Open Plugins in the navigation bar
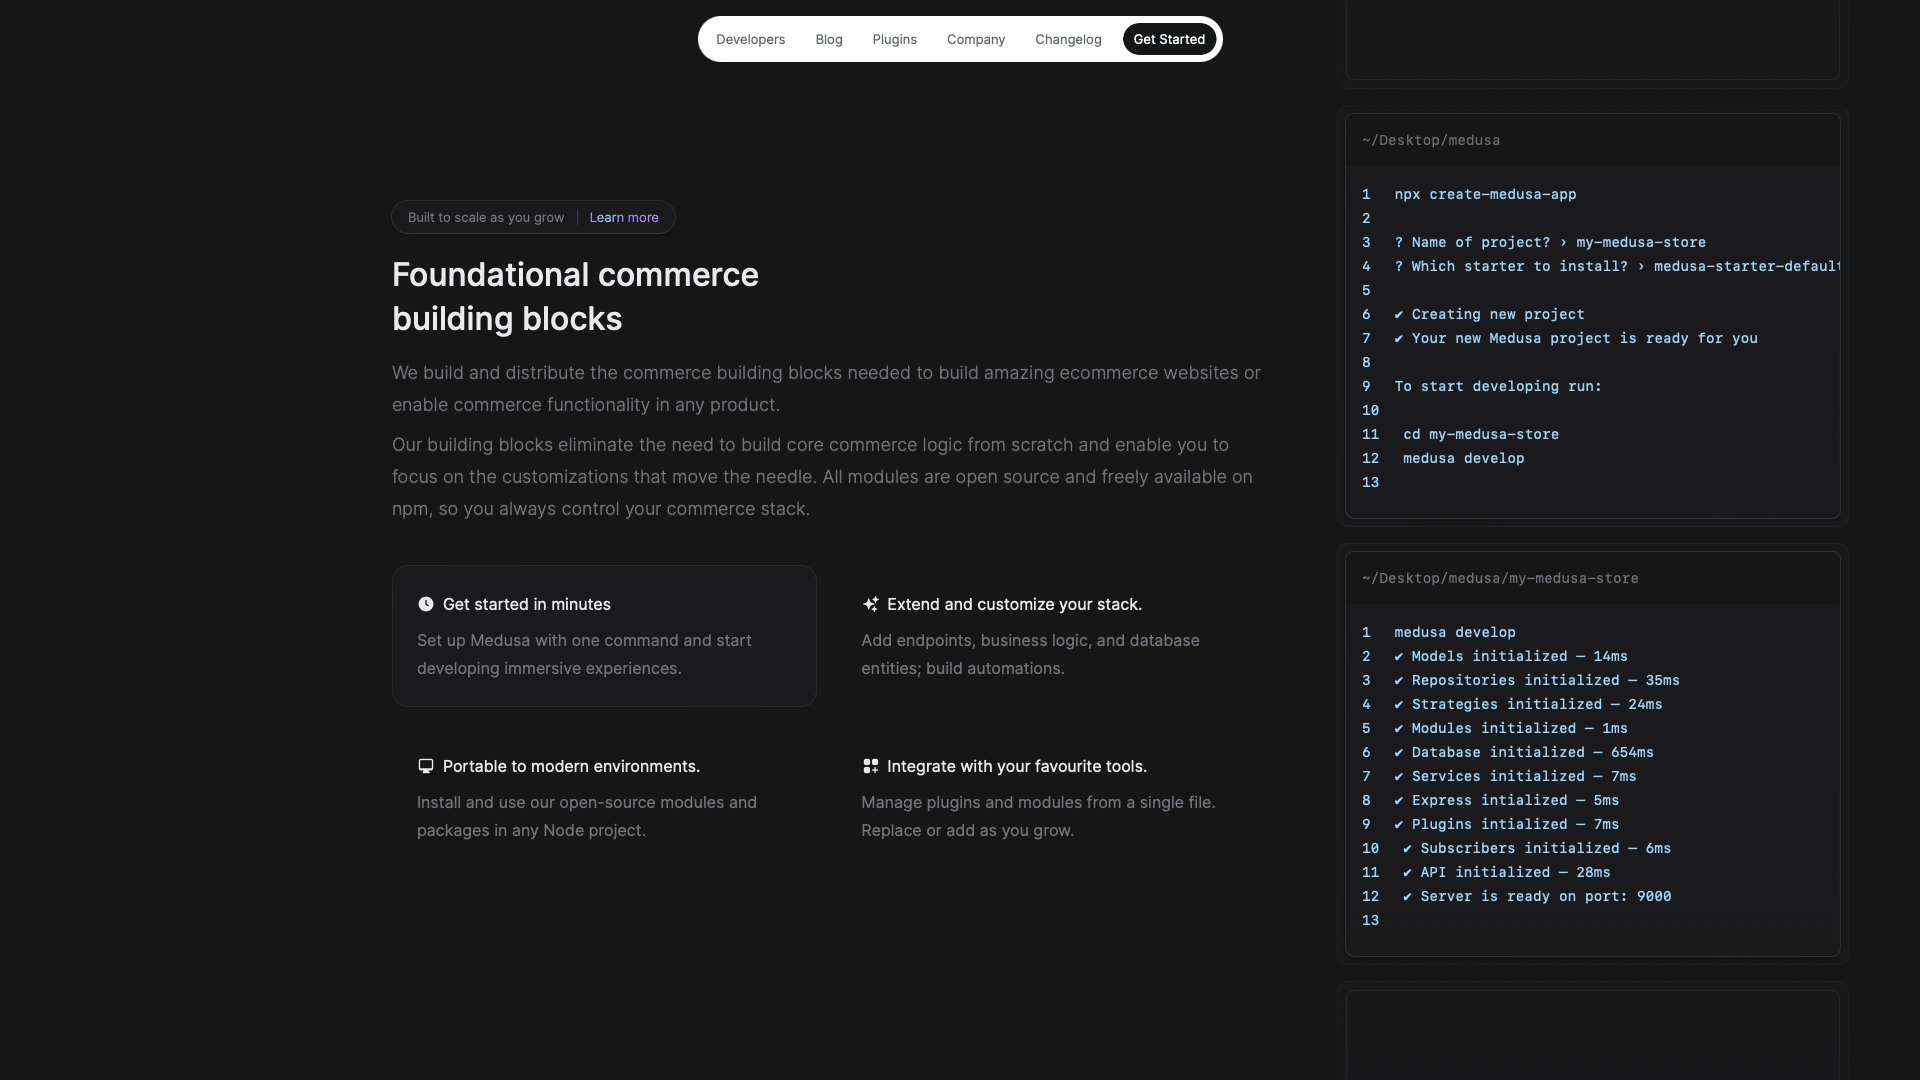 [x=894, y=39]
